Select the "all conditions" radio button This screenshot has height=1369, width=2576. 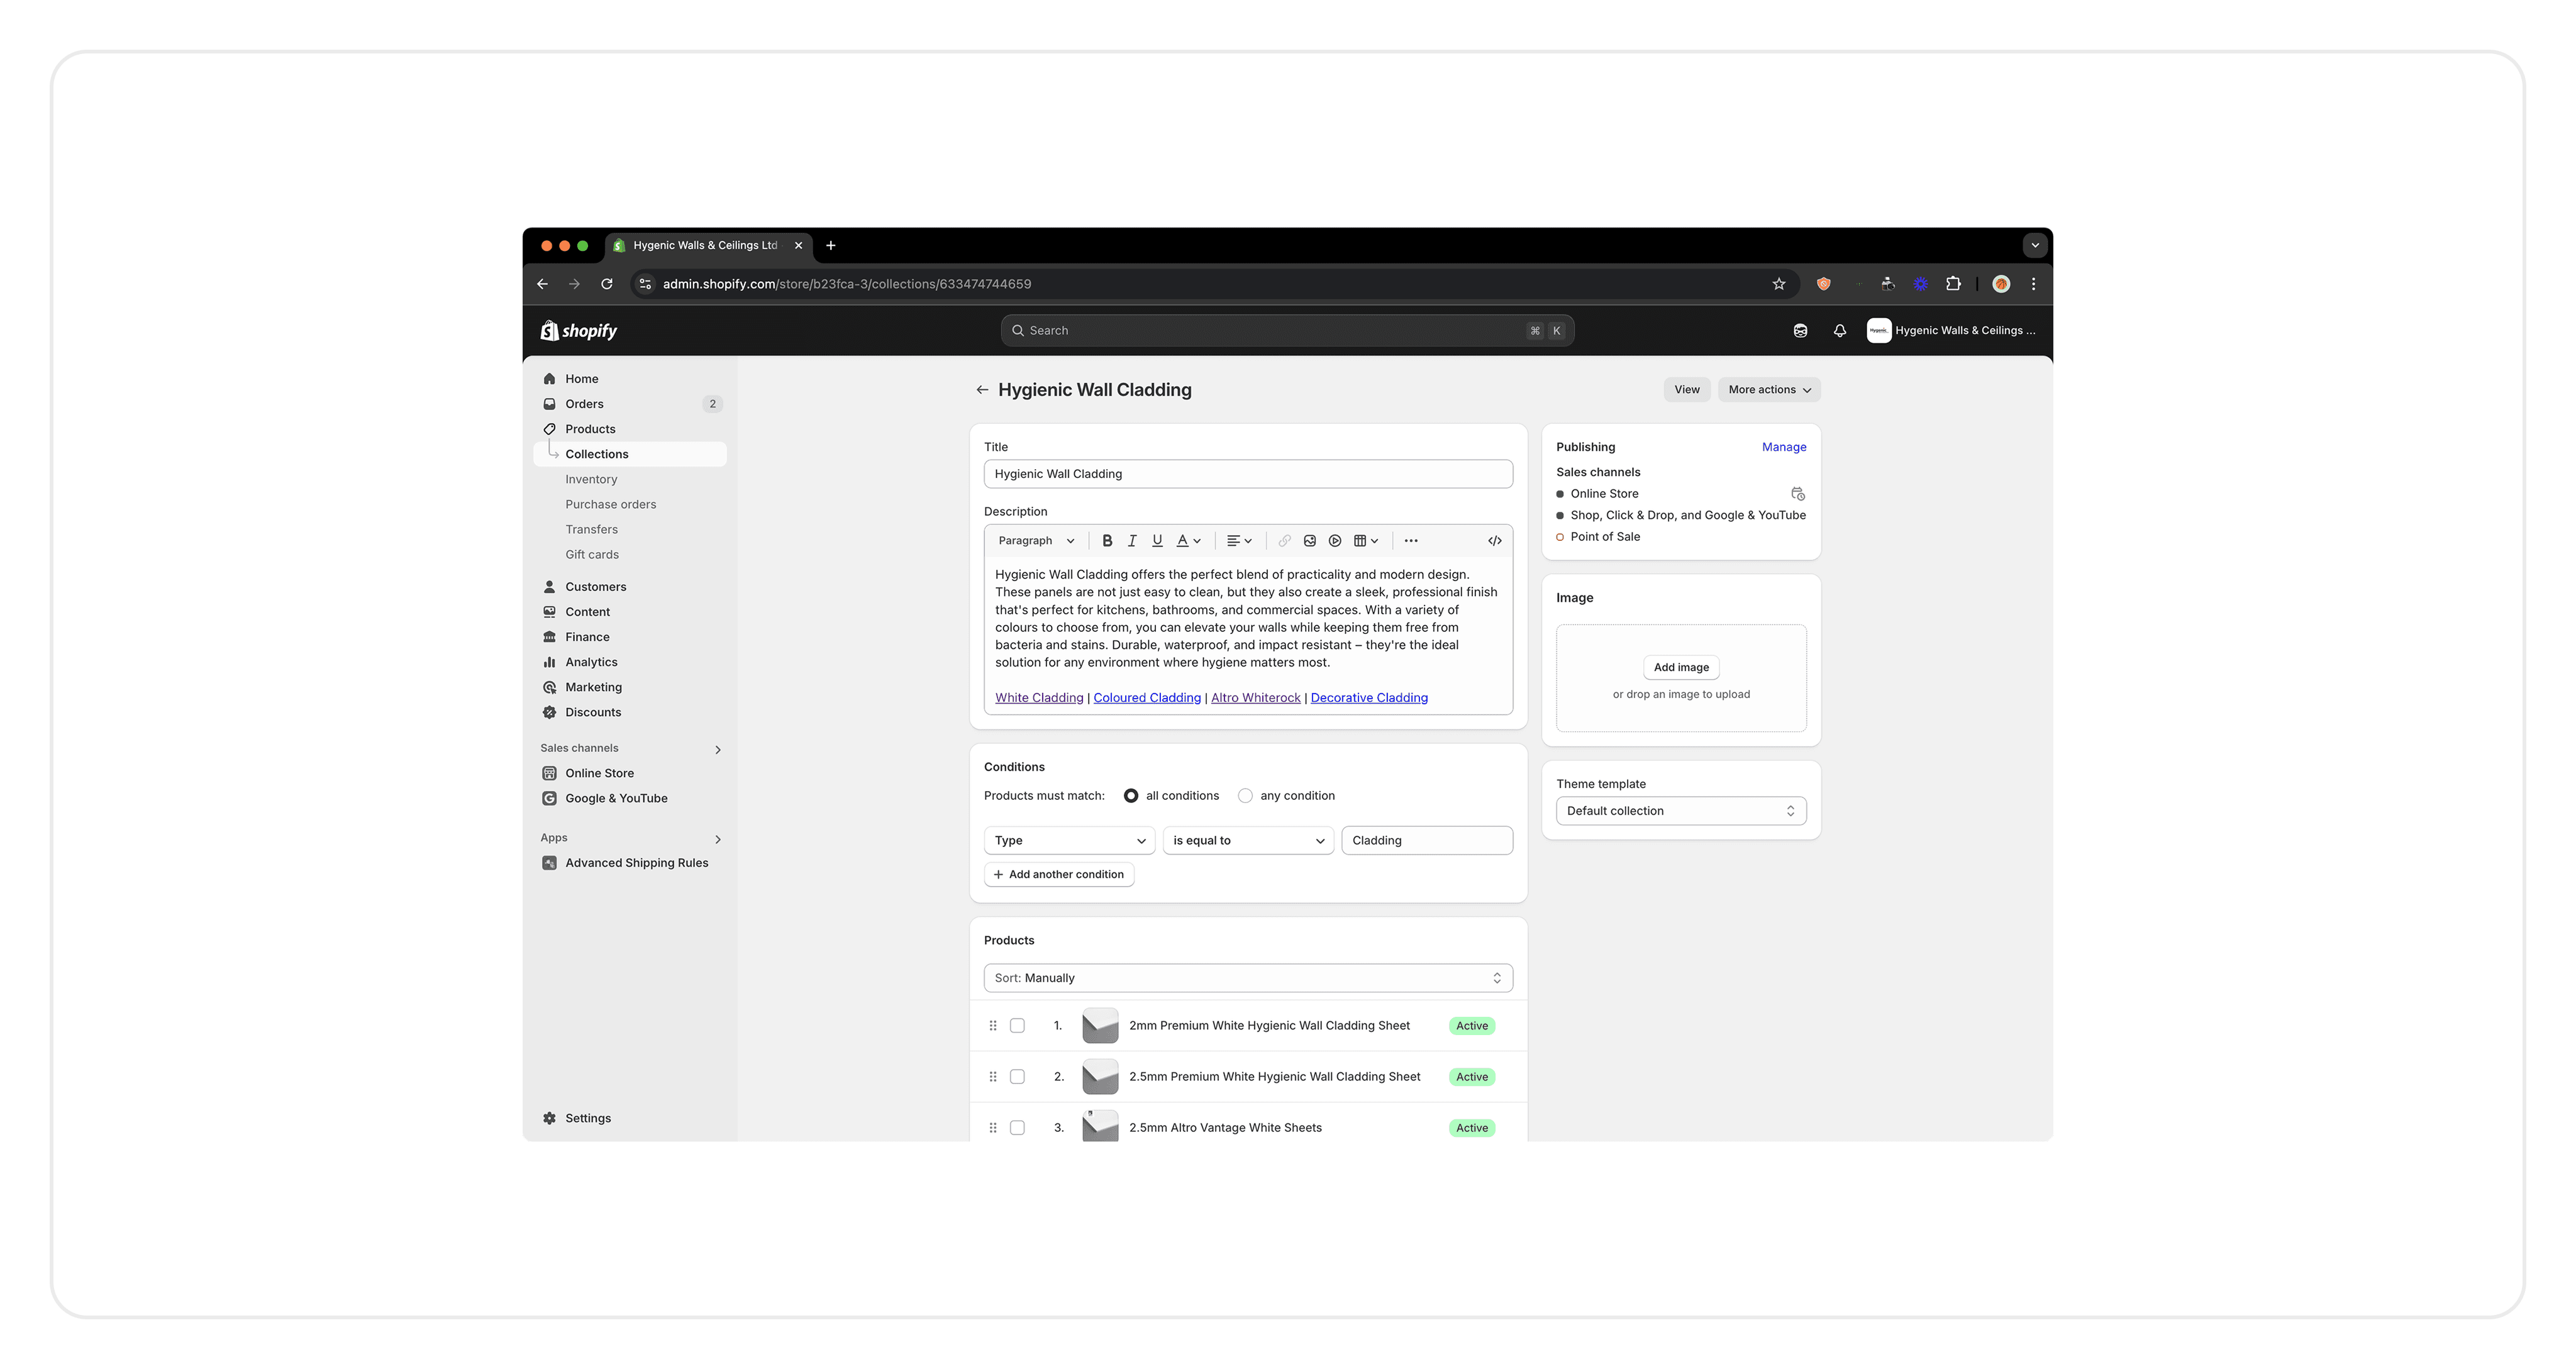(1131, 796)
